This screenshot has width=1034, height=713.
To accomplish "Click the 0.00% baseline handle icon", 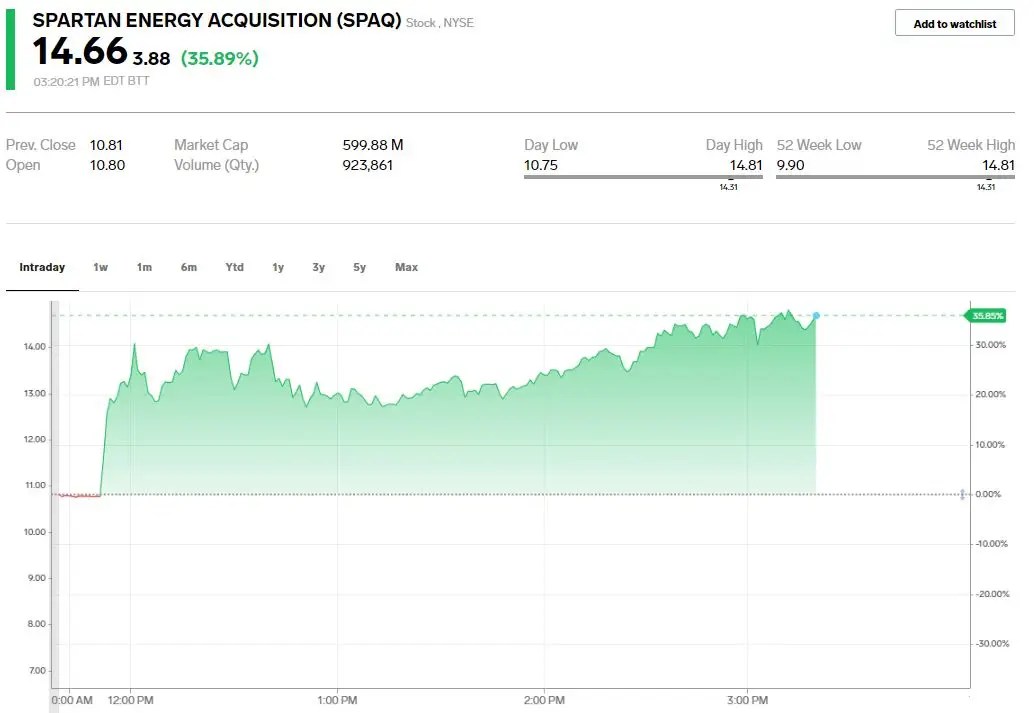I will pos(962,494).
